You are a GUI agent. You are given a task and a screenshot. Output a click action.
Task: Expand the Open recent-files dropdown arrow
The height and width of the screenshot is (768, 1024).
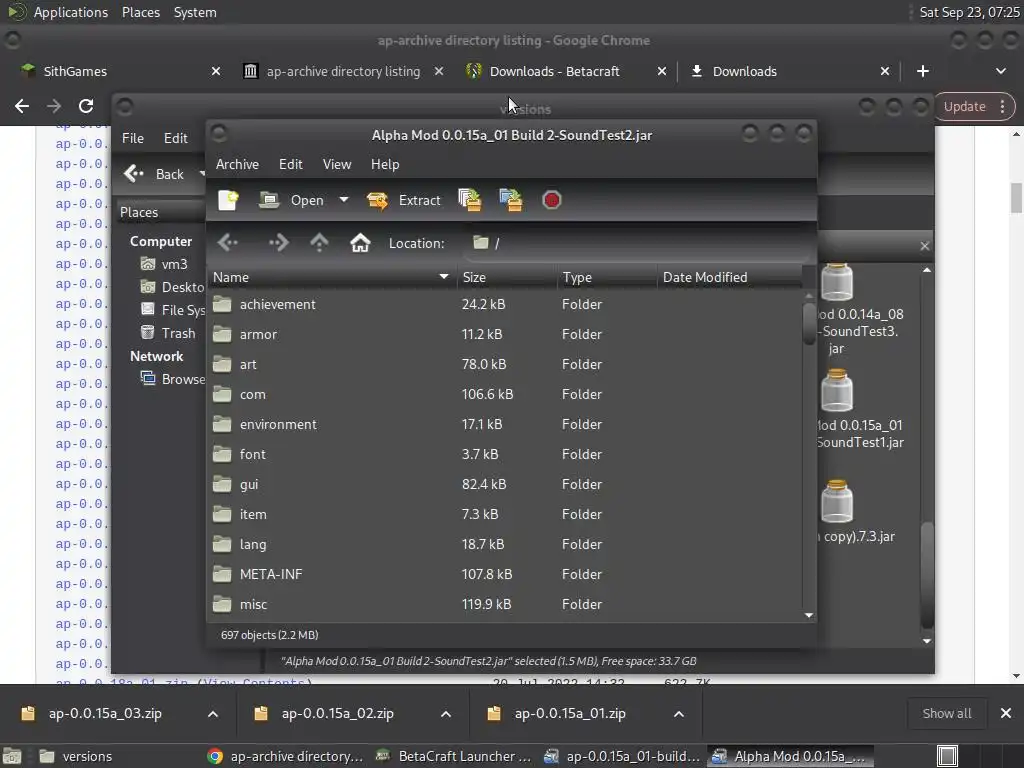pos(344,200)
